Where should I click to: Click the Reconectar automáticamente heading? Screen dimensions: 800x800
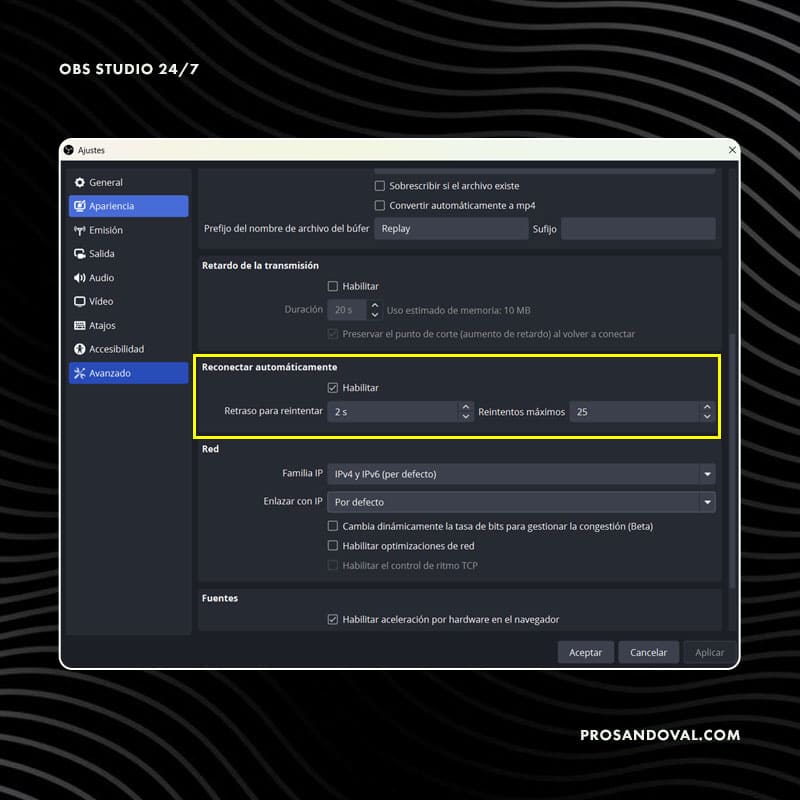tap(269, 367)
